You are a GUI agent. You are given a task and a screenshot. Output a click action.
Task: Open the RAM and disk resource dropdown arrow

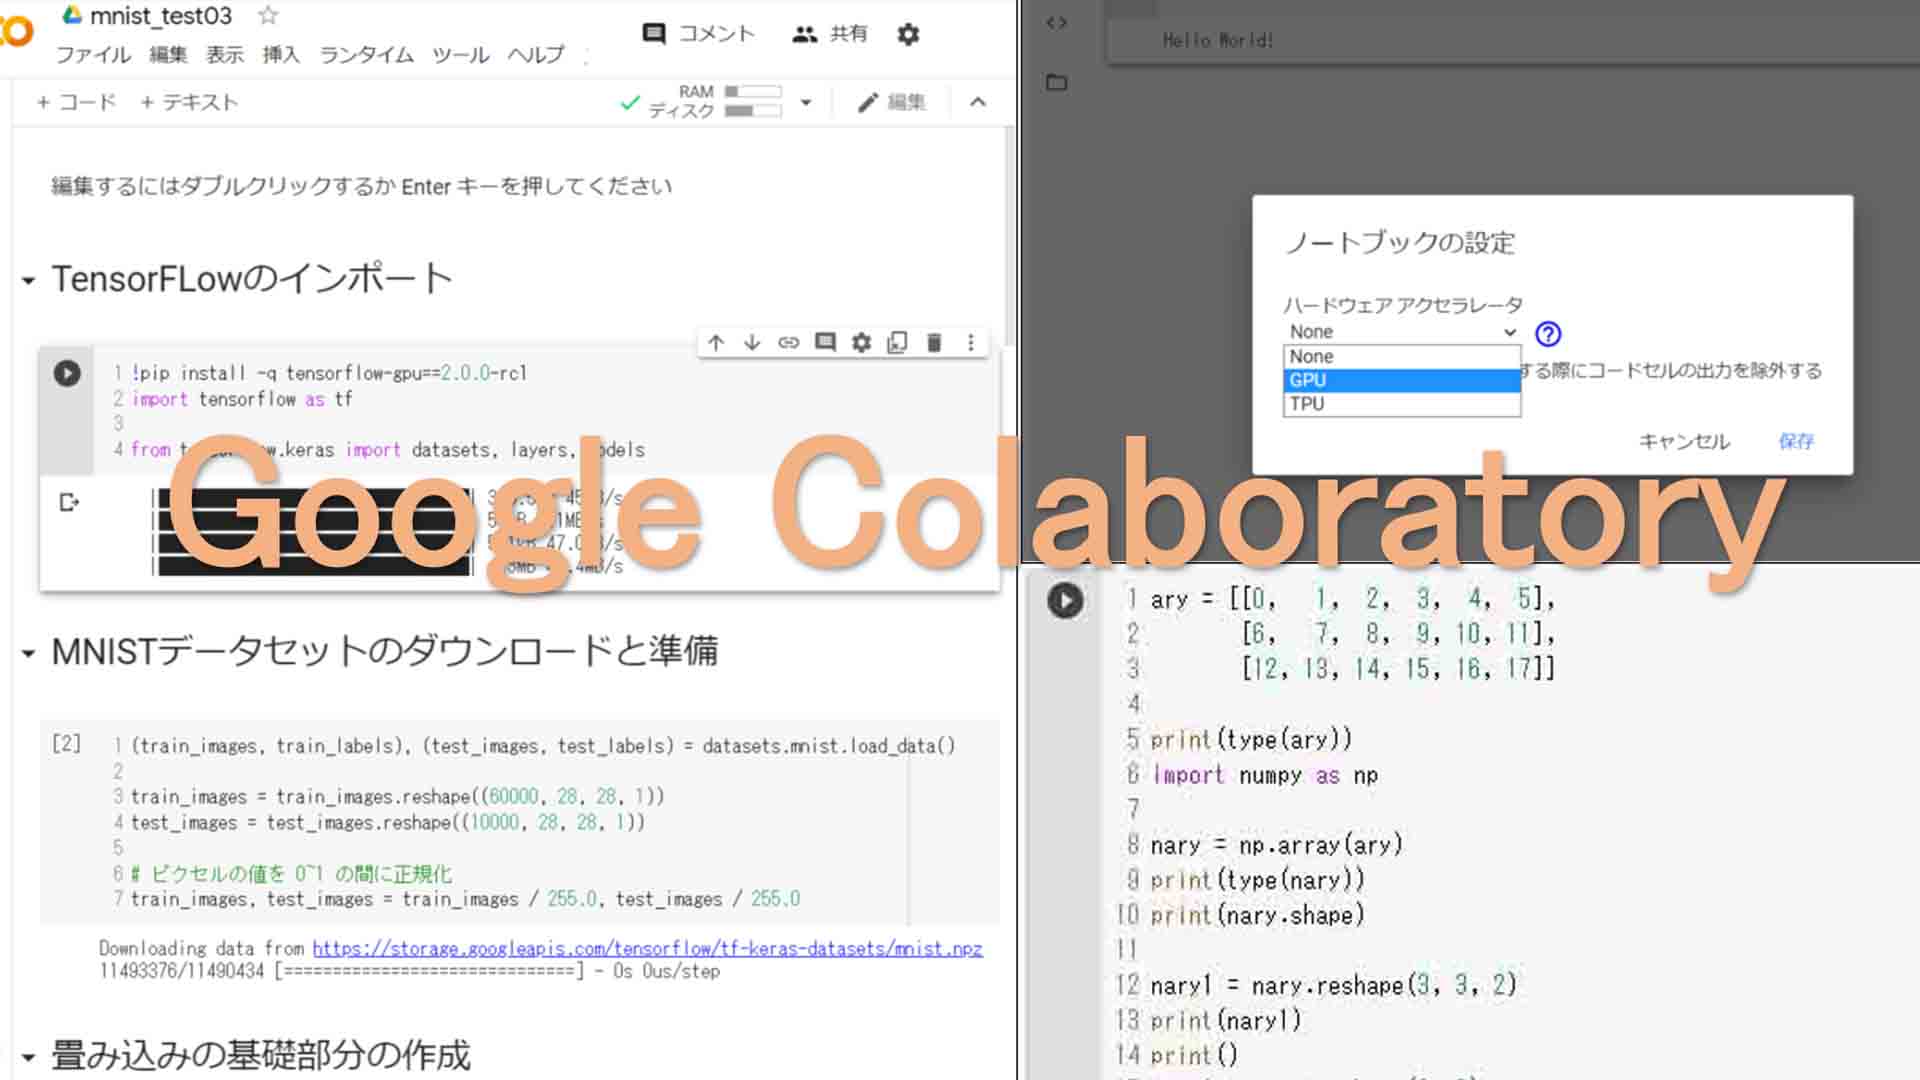point(806,102)
